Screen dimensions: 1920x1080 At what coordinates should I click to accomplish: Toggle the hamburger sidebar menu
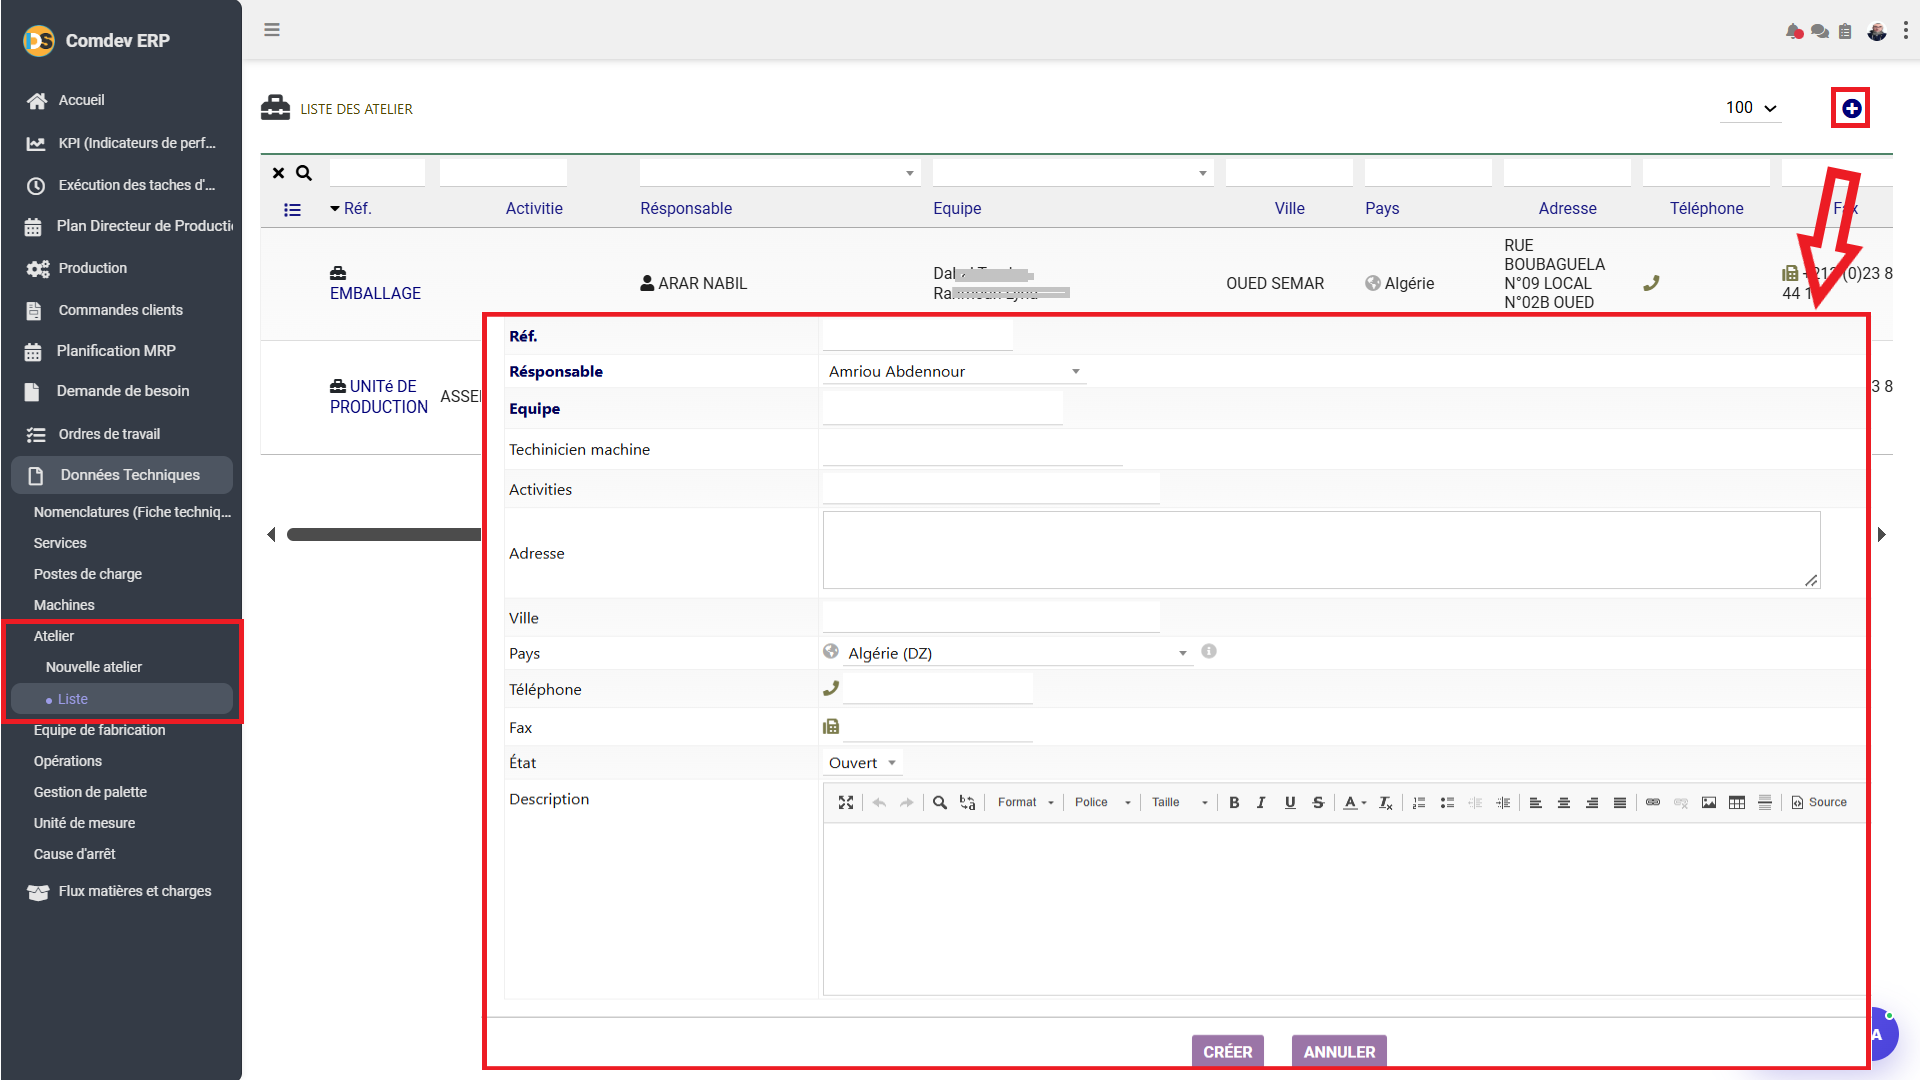[x=272, y=30]
